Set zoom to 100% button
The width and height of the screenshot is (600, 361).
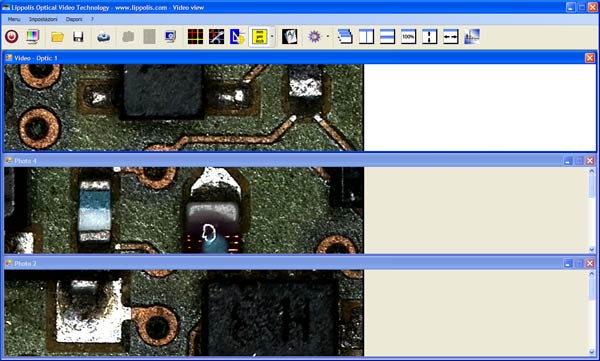[408, 37]
